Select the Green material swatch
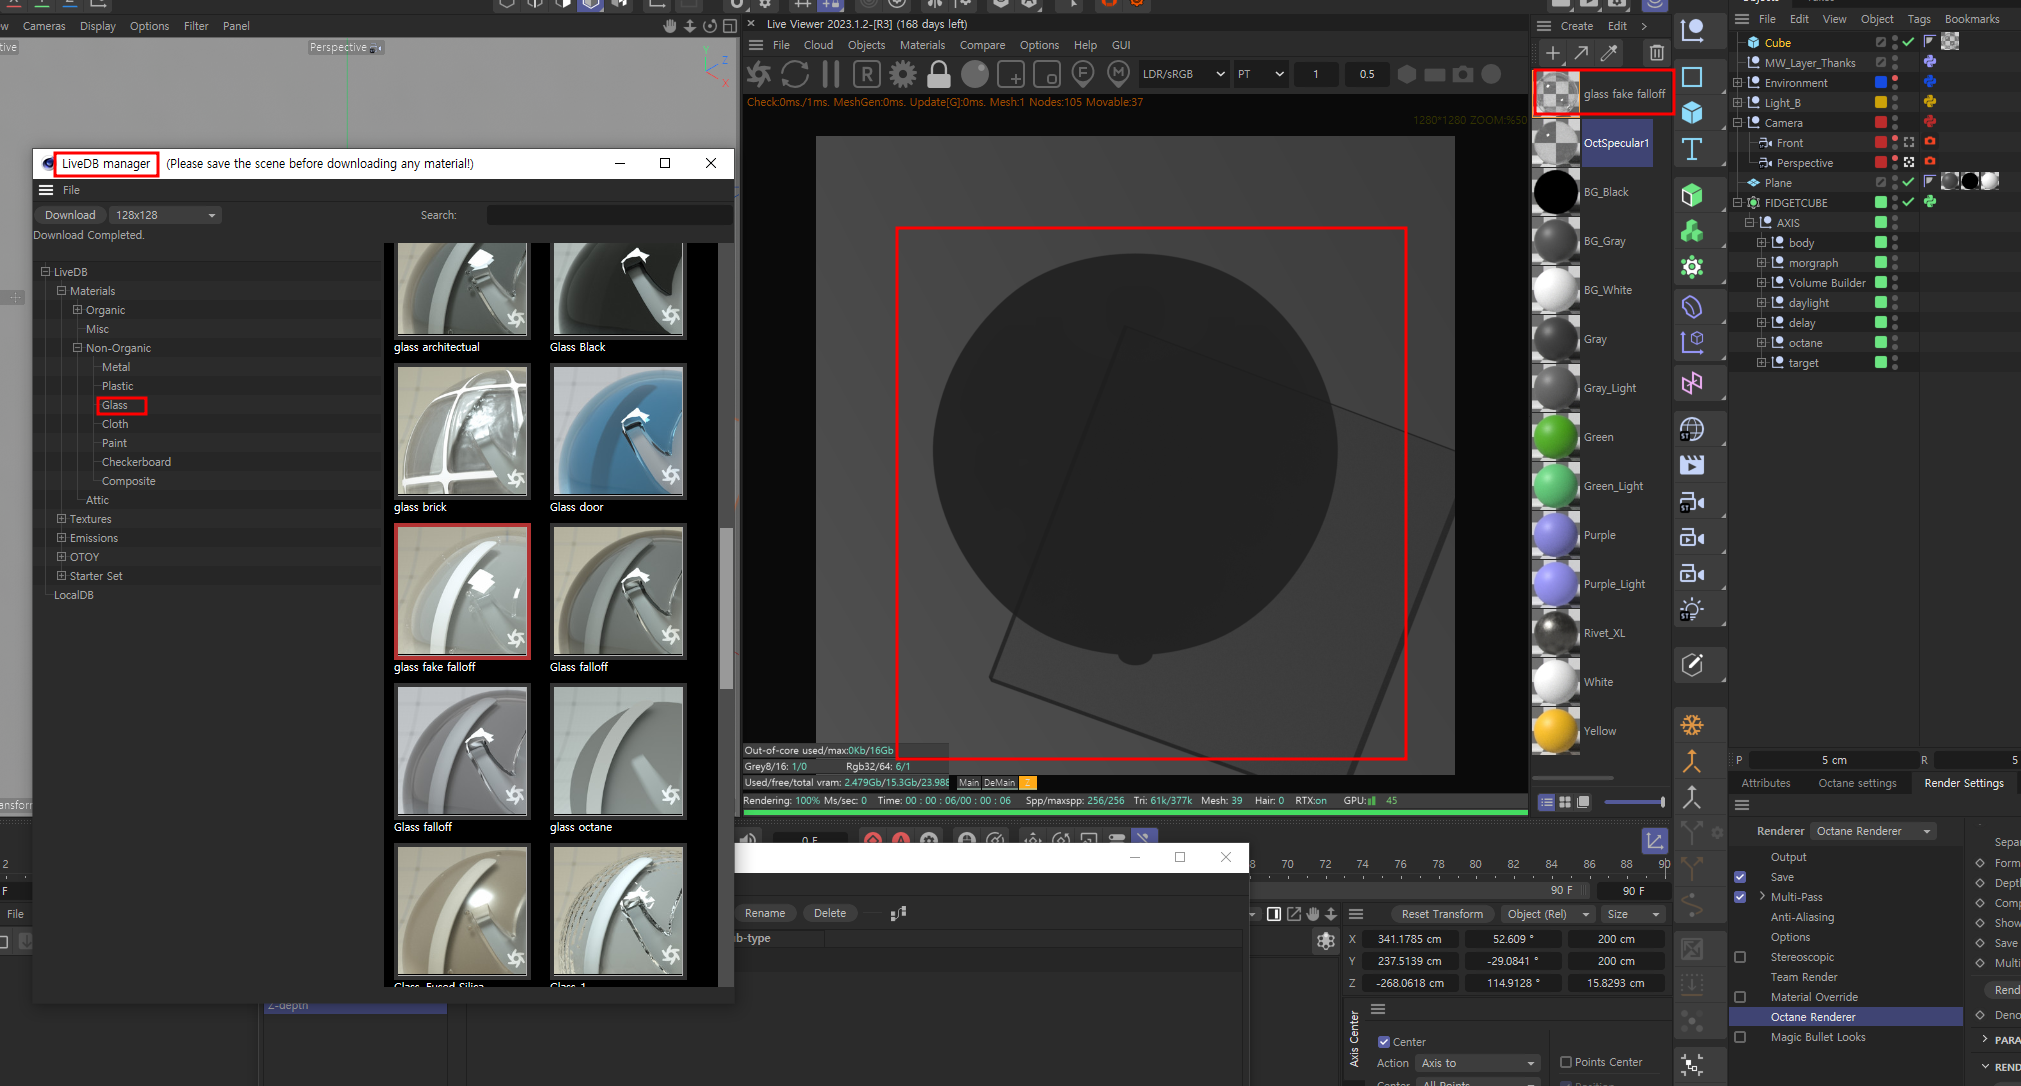Viewport: 2021px width, 1086px height. (x=1555, y=437)
